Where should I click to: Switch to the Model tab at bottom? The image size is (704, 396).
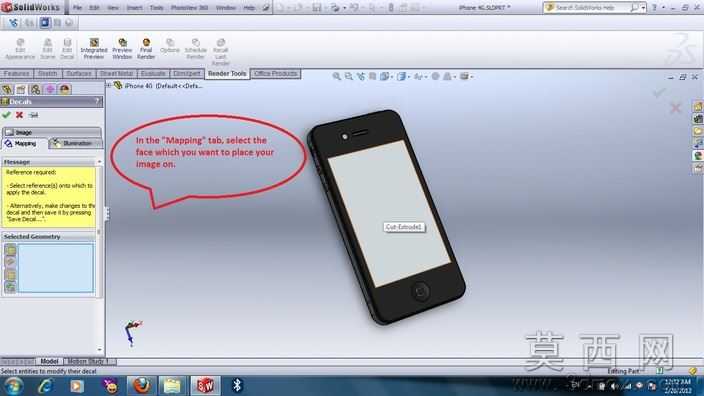(49, 361)
